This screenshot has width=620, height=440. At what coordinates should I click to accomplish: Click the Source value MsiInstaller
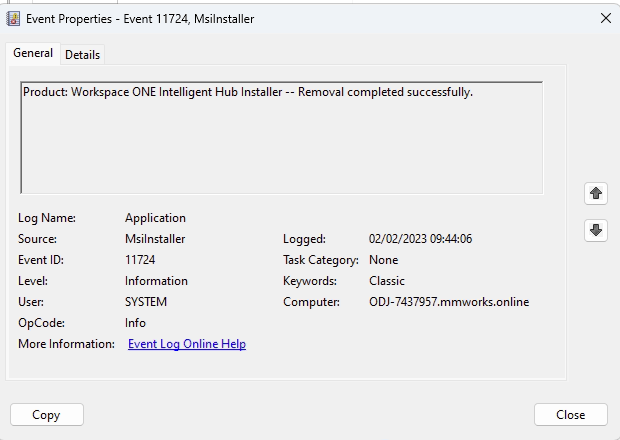click(x=155, y=239)
